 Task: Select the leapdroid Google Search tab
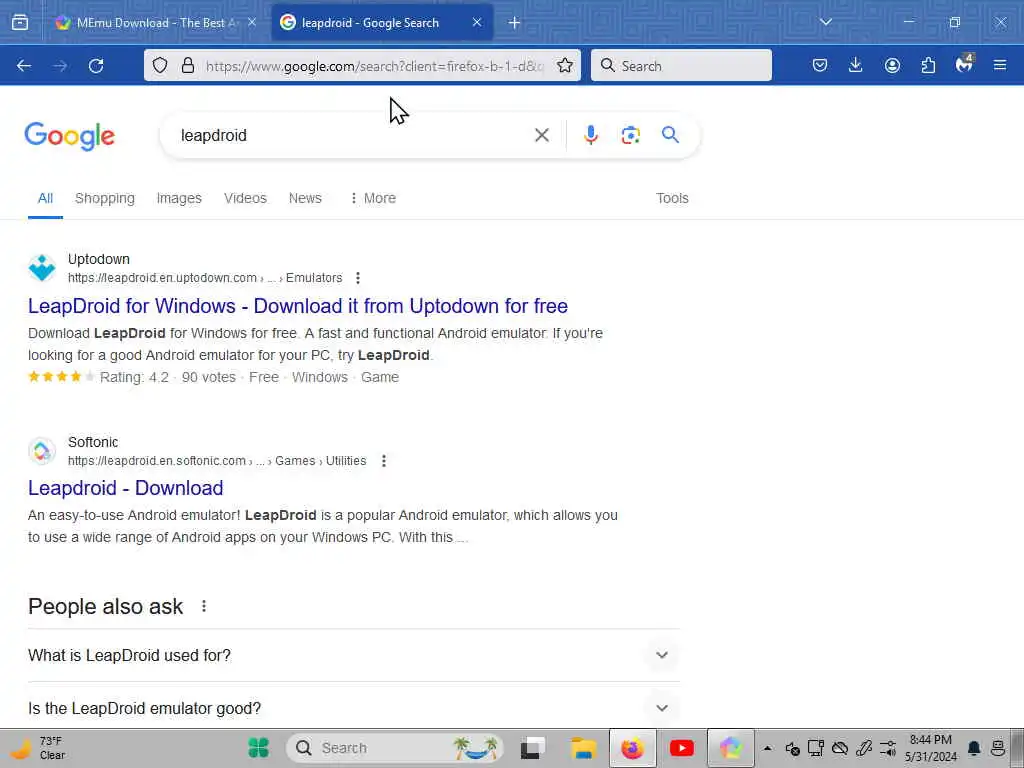[x=382, y=23]
